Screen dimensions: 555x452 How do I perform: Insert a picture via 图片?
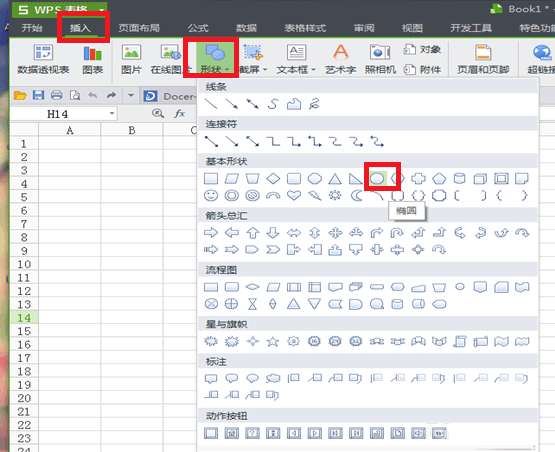[131, 59]
